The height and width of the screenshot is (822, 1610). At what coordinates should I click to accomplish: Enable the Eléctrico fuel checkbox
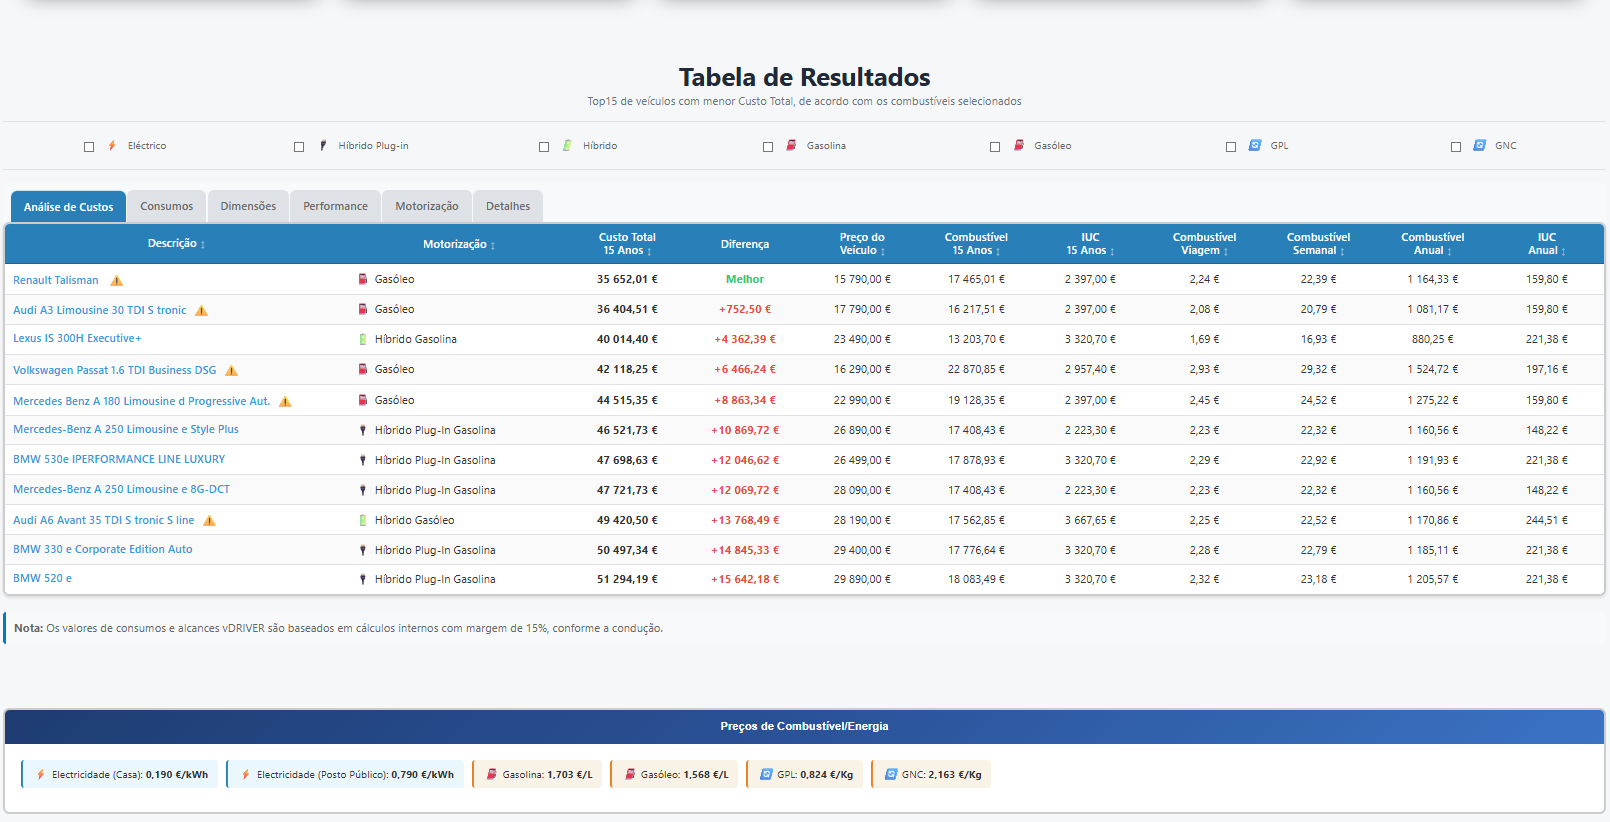pyautogui.click(x=89, y=147)
